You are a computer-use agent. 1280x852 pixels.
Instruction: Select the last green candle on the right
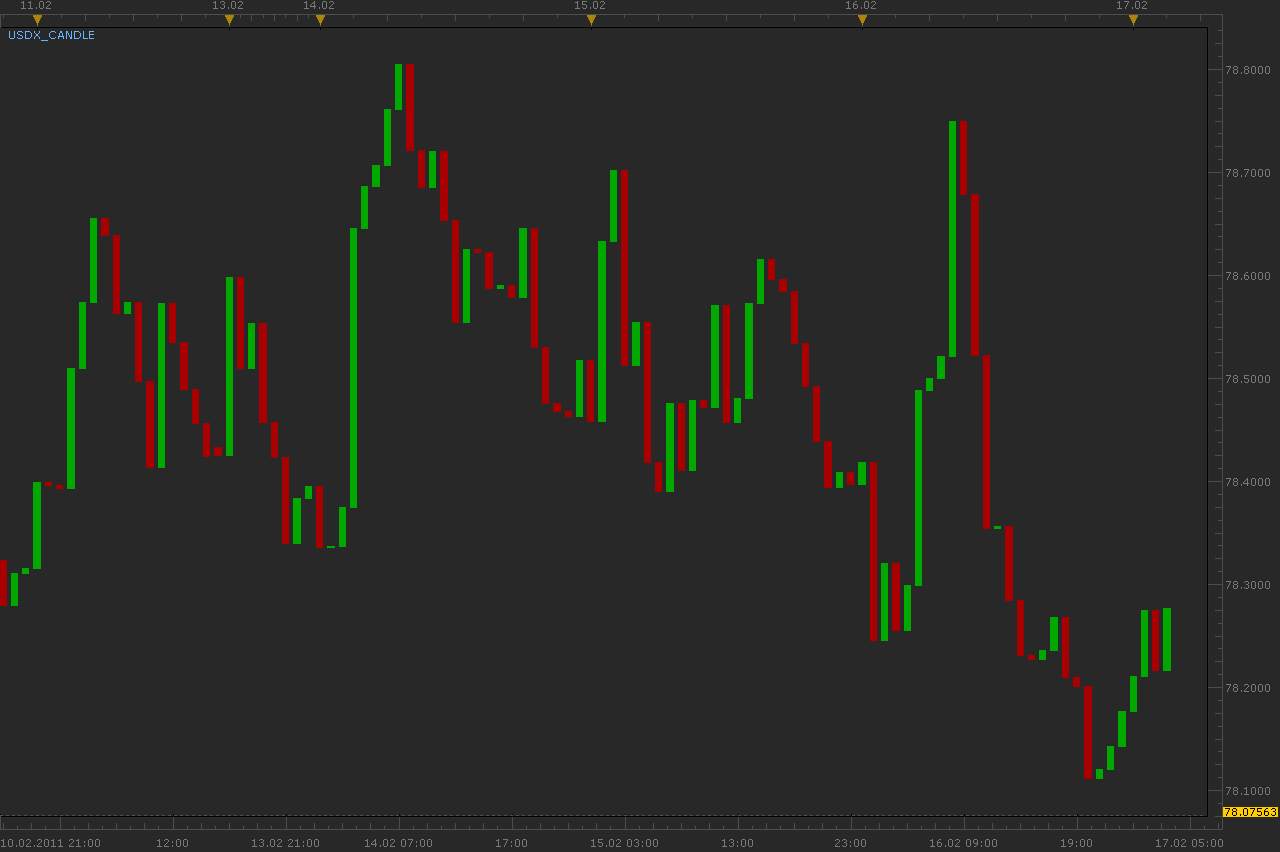click(x=1167, y=639)
